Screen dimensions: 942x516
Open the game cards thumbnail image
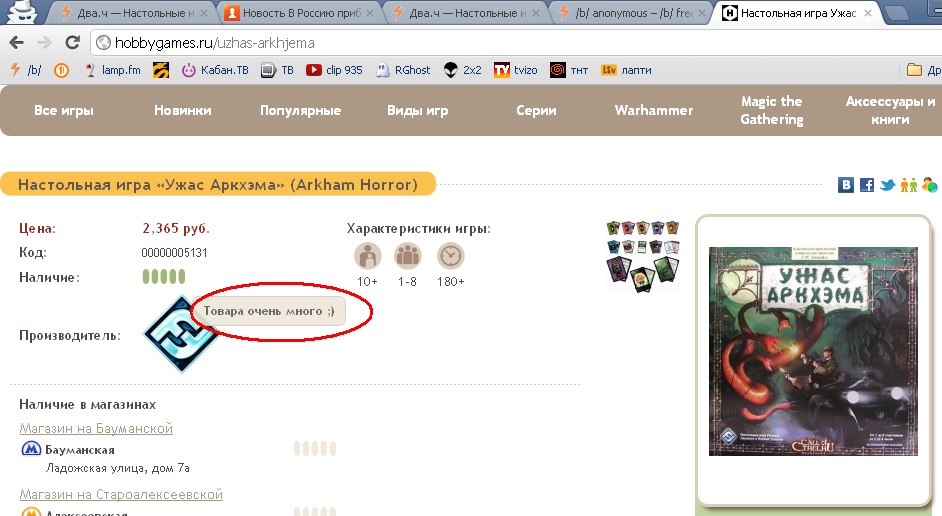coord(643,256)
